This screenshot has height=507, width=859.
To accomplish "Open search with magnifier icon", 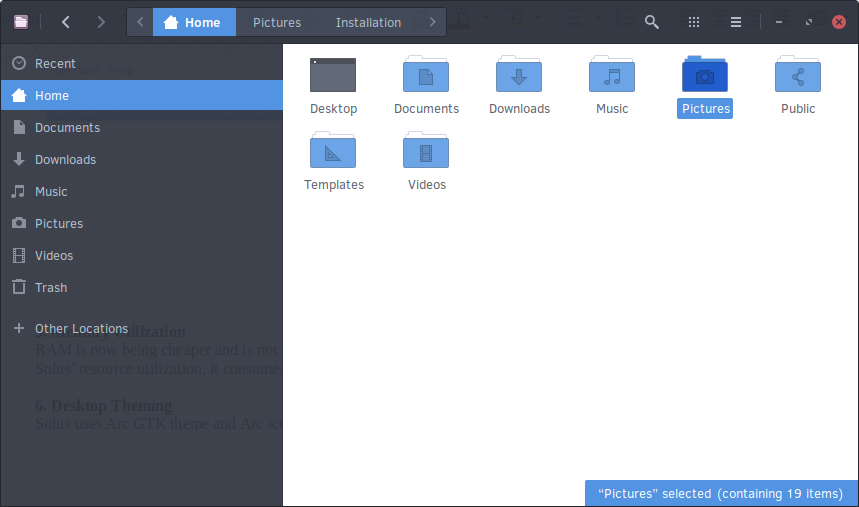I will click(651, 22).
